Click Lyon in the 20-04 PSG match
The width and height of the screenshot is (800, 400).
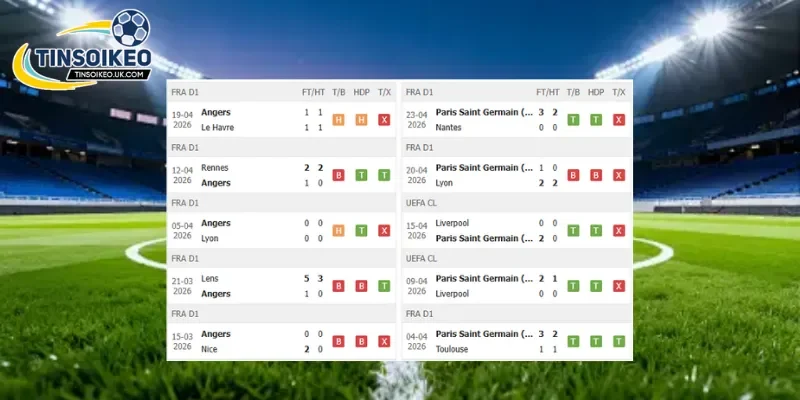point(444,183)
